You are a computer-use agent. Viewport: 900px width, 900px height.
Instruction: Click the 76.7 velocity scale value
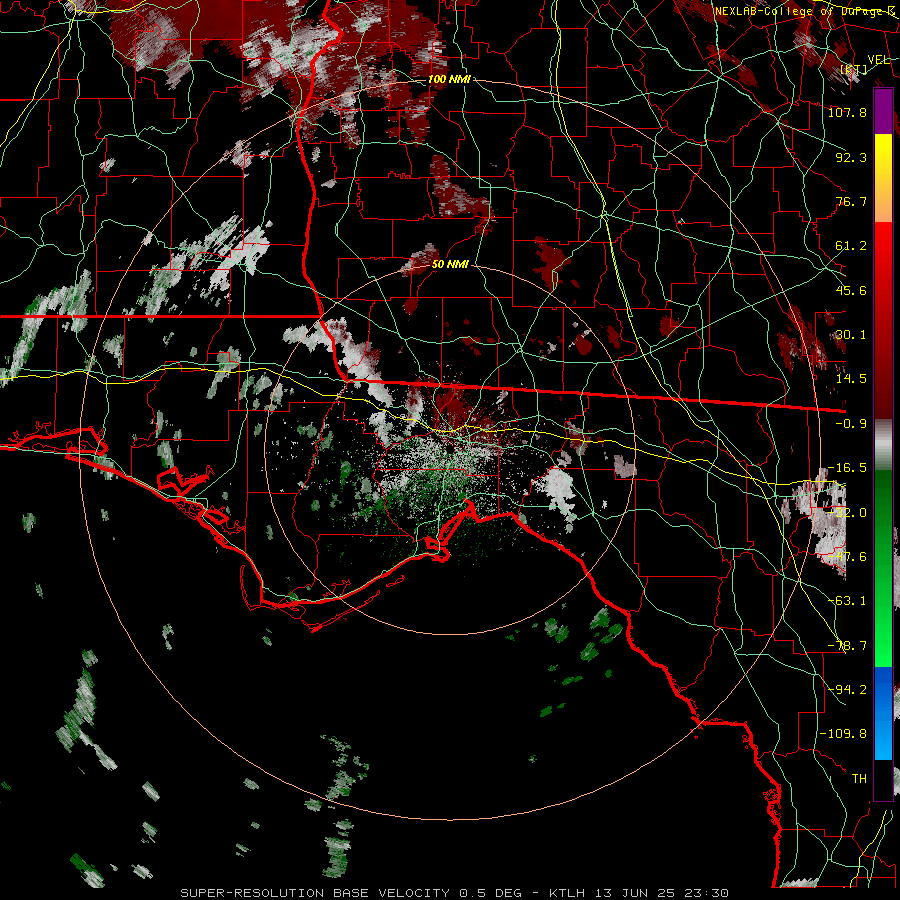pyautogui.click(x=851, y=201)
